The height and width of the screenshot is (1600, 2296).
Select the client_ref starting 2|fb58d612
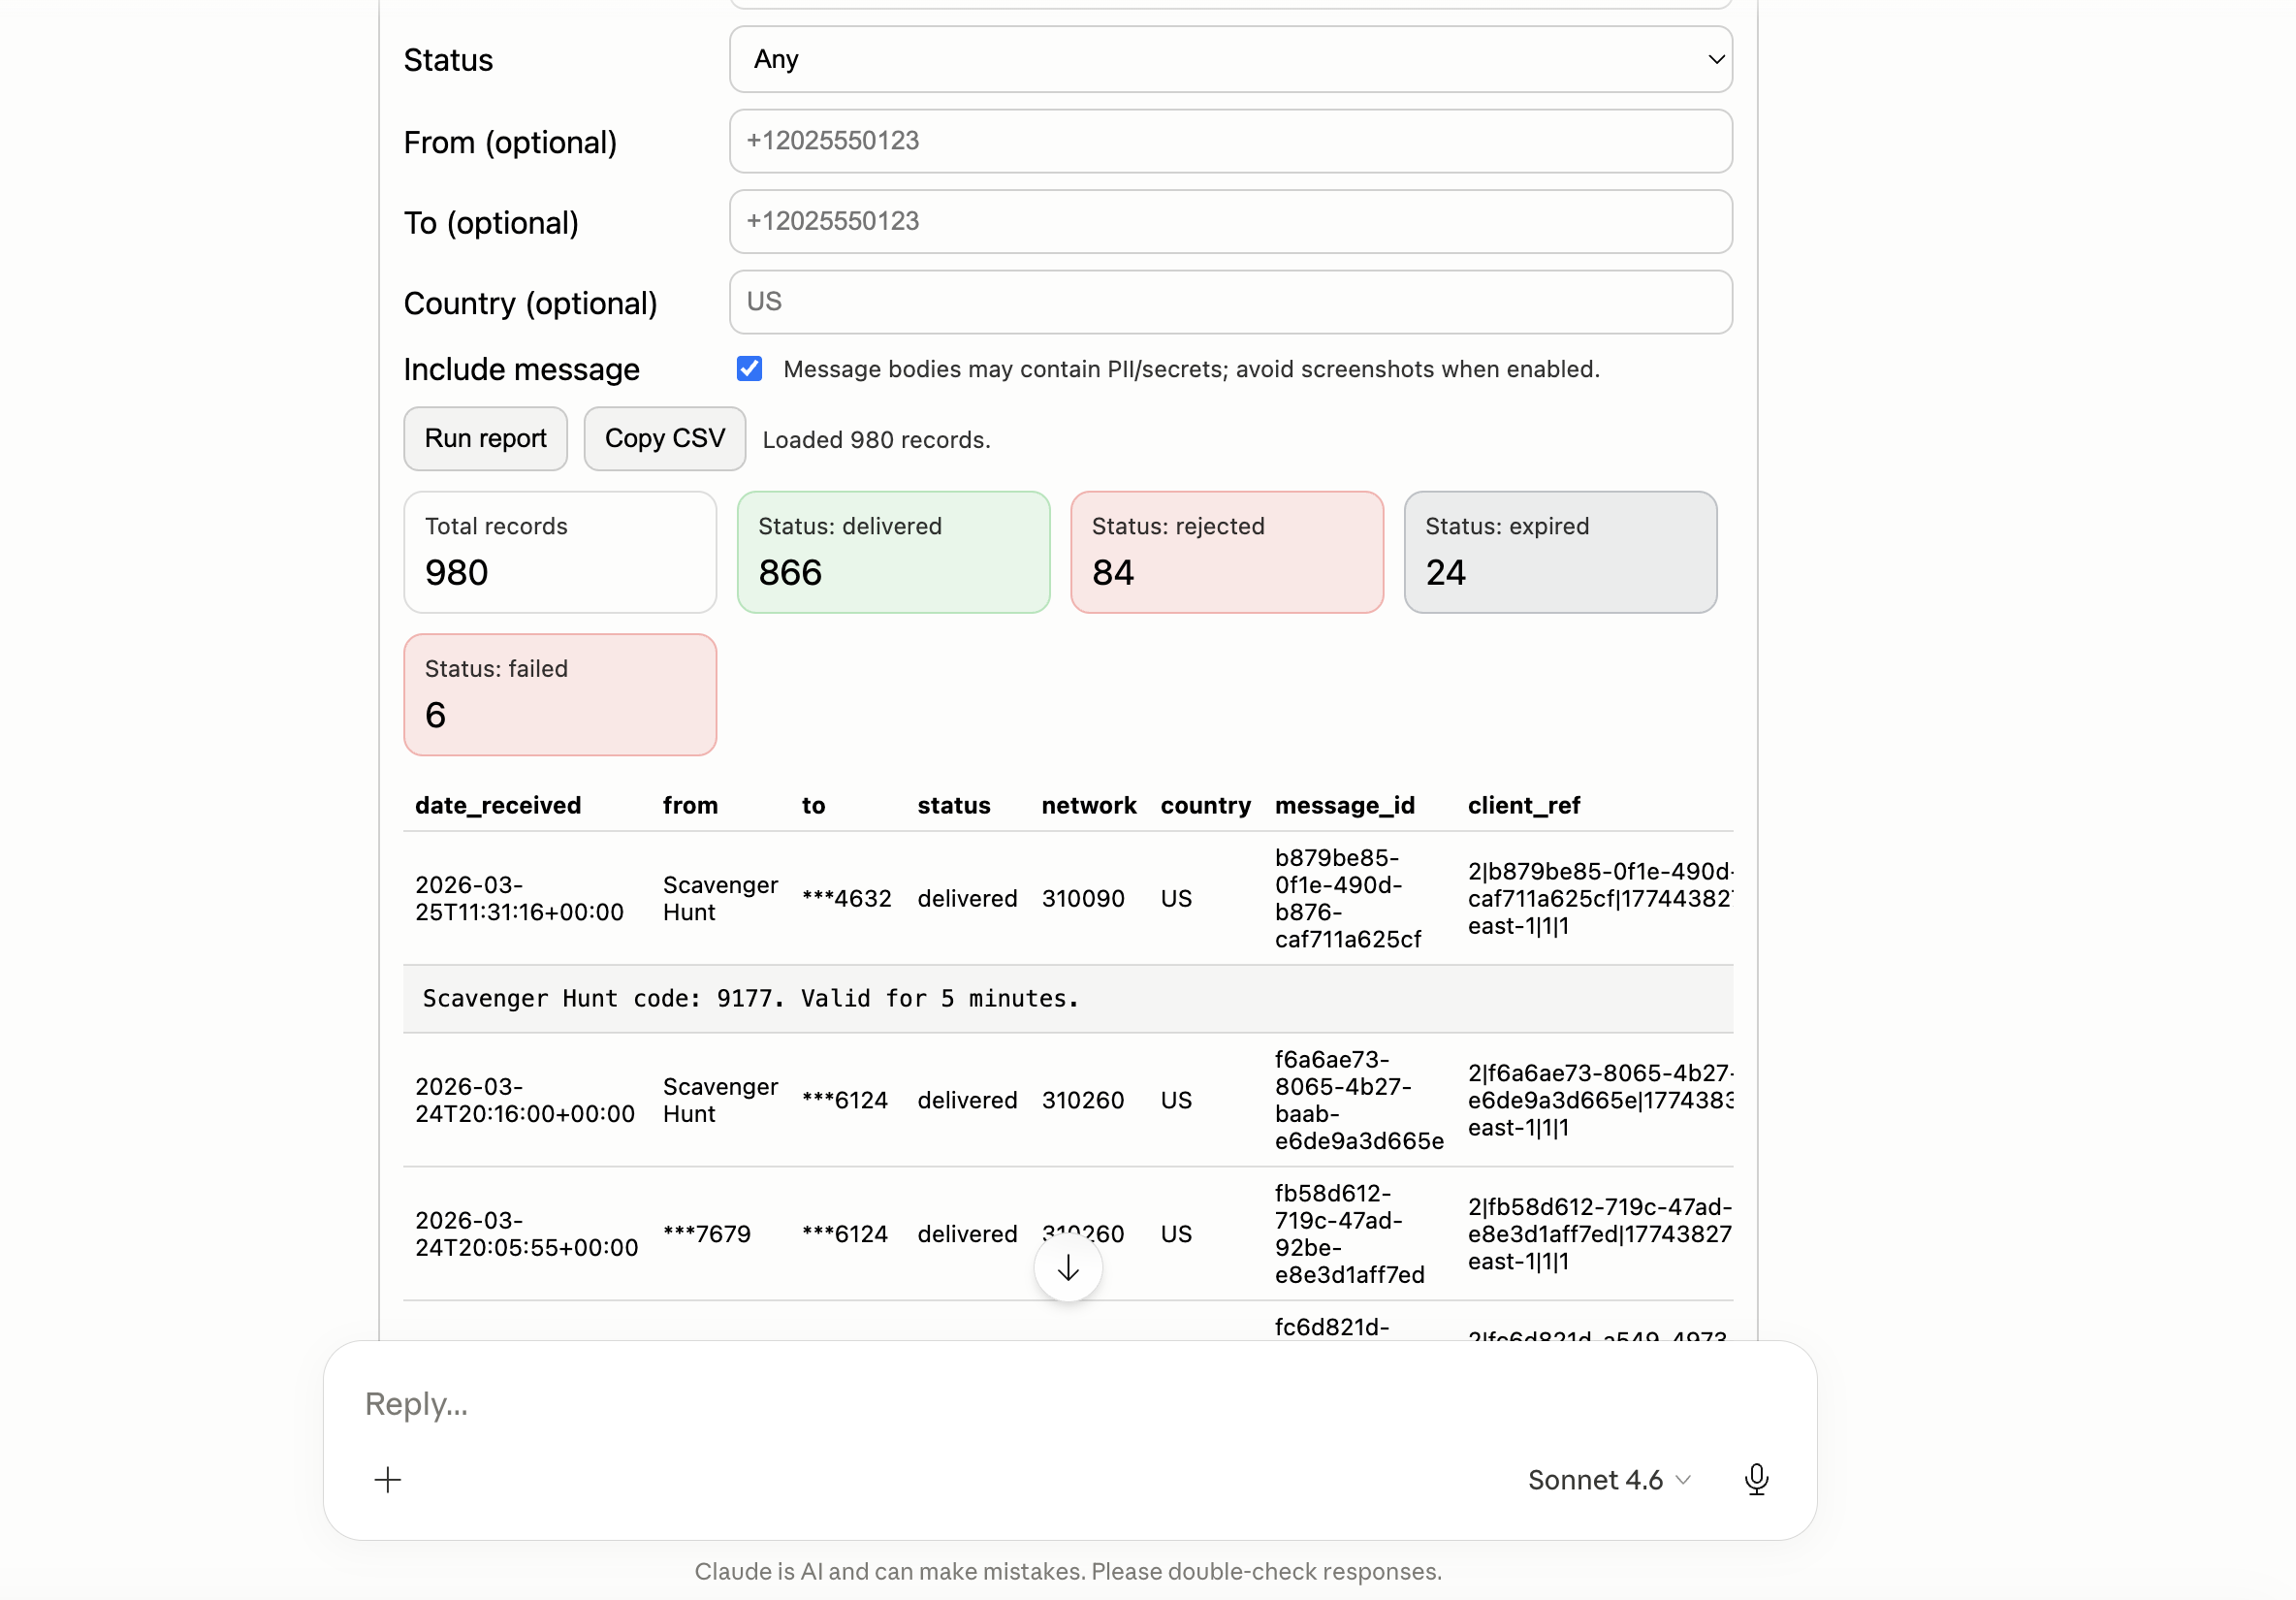click(x=1600, y=1234)
